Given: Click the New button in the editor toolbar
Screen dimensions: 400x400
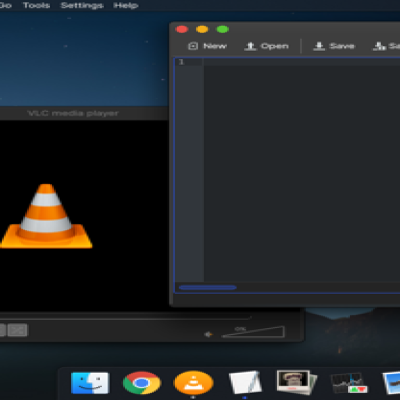Looking at the screenshot, I should click(207, 46).
